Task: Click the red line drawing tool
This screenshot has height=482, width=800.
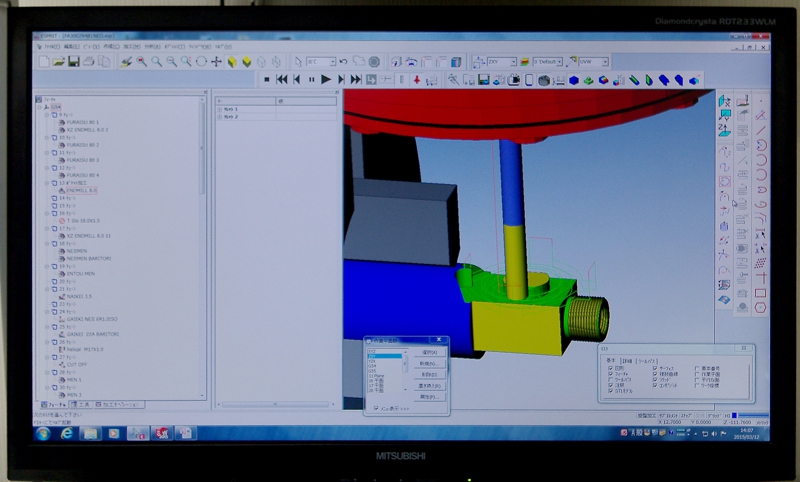Action: click(x=761, y=131)
